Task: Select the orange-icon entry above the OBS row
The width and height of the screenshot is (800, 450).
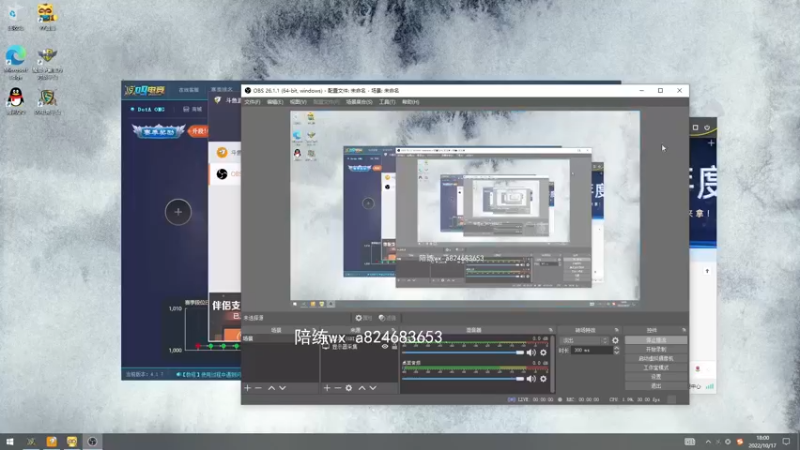Action: tap(226, 152)
